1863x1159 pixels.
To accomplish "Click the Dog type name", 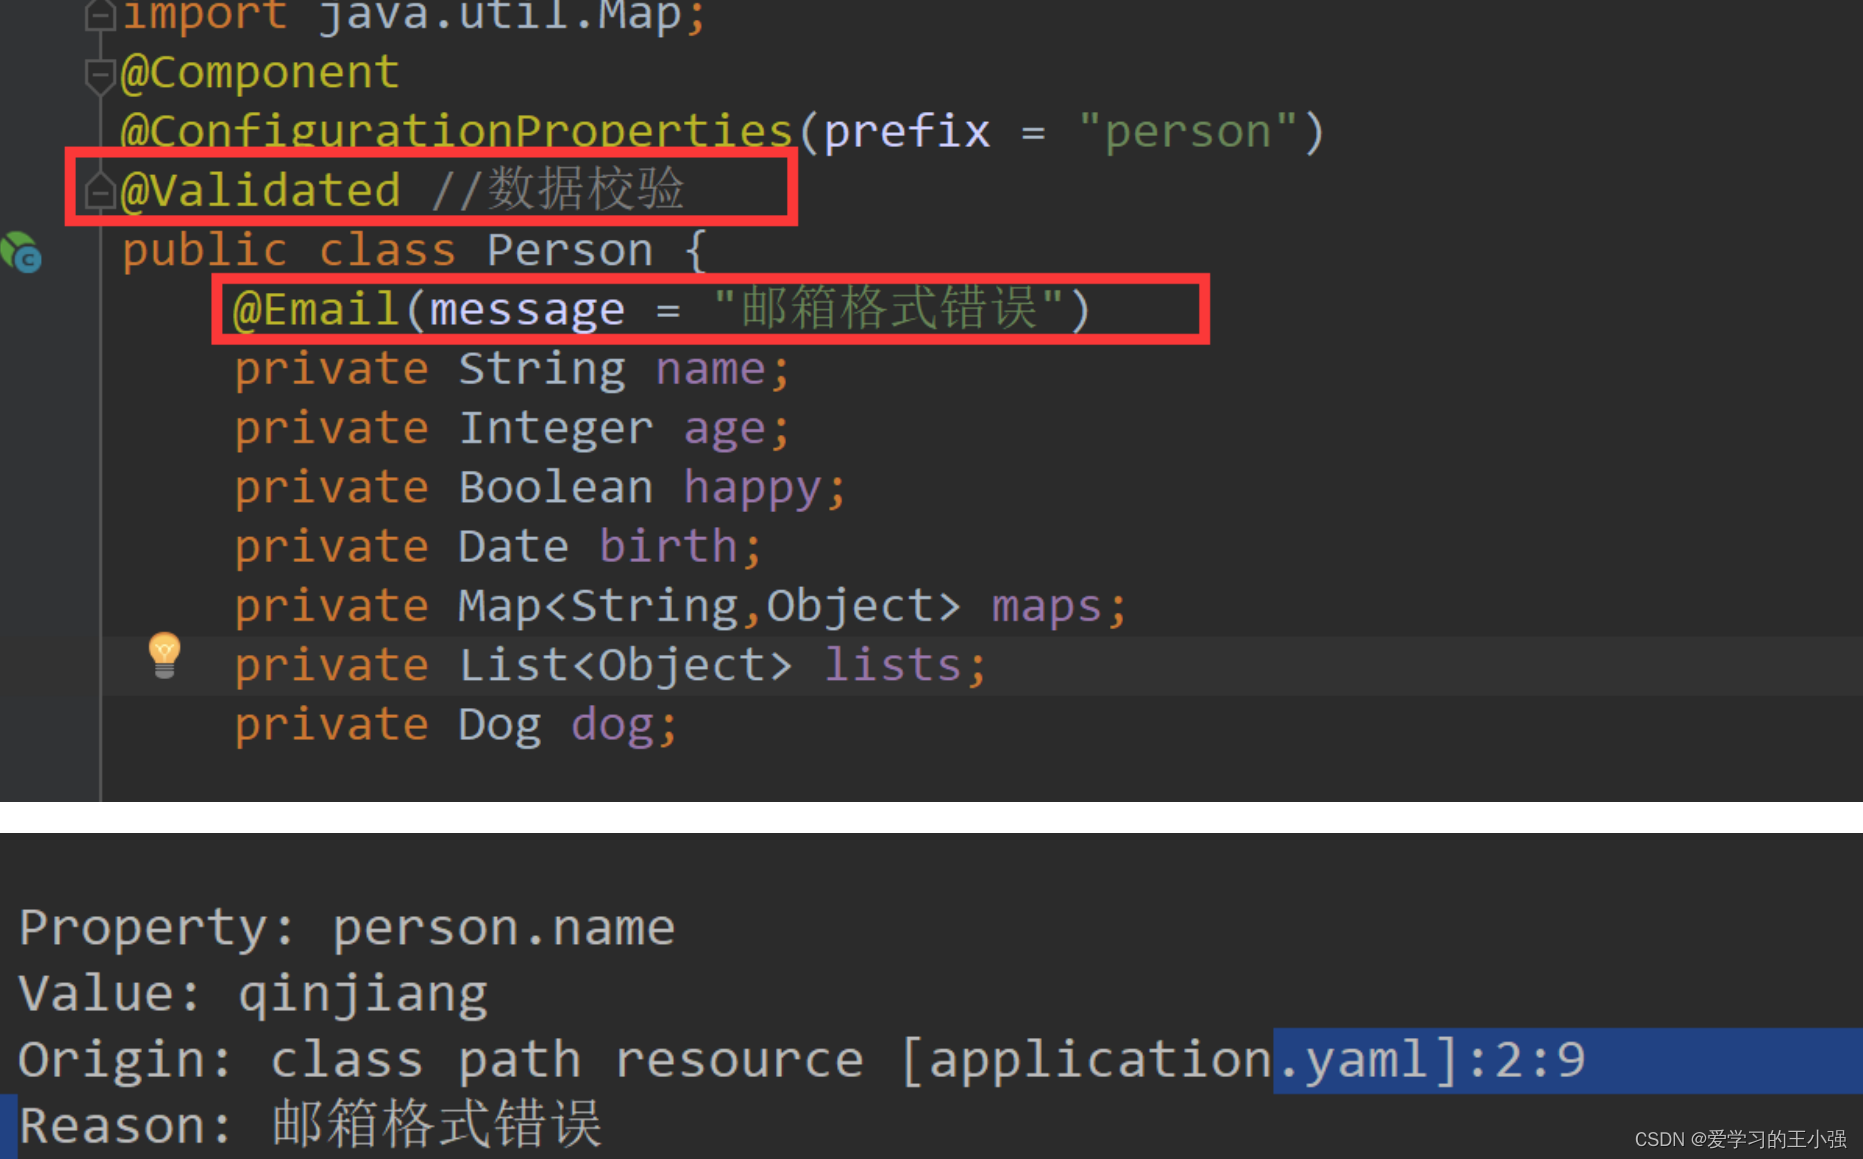I will (x=500, y=726).
